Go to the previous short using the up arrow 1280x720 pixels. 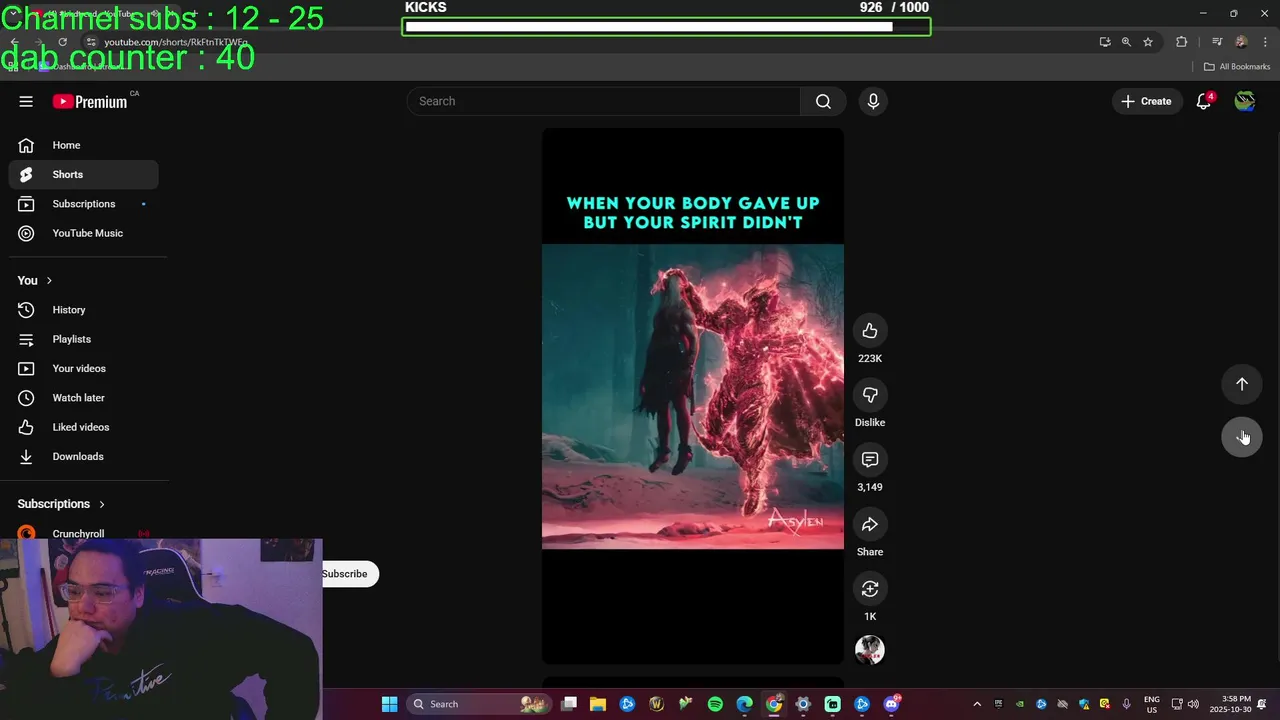(x=1242, y=384)
